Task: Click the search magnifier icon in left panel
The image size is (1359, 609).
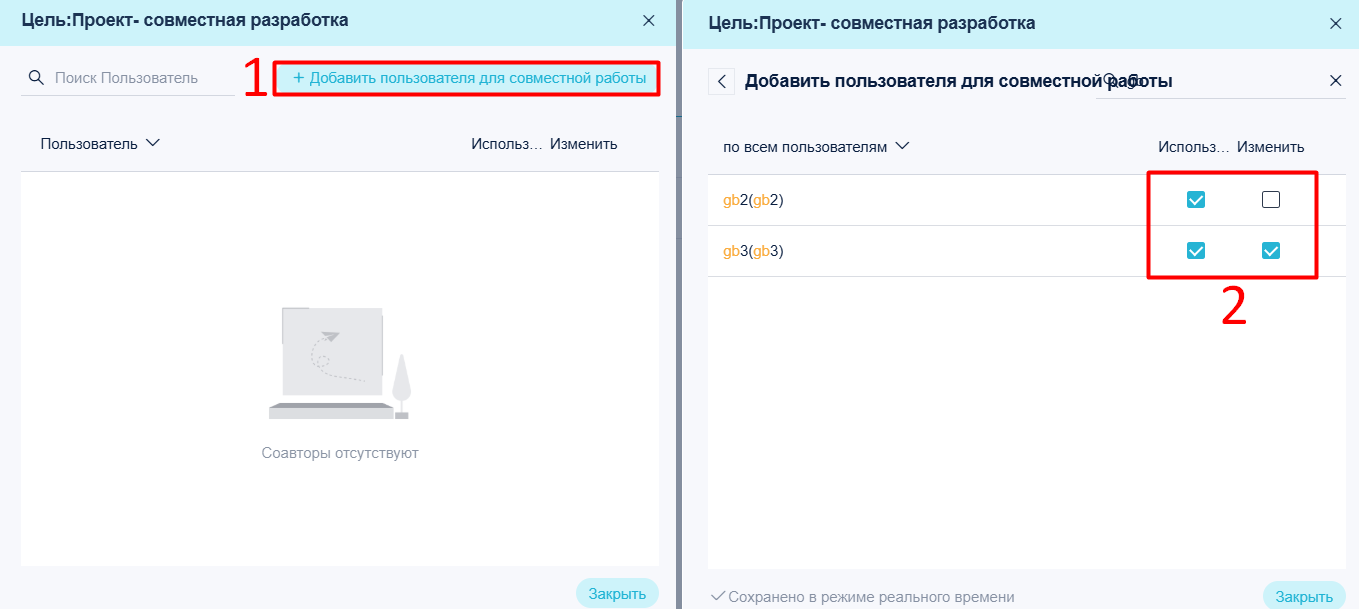Action: click(x=36, y=78)
